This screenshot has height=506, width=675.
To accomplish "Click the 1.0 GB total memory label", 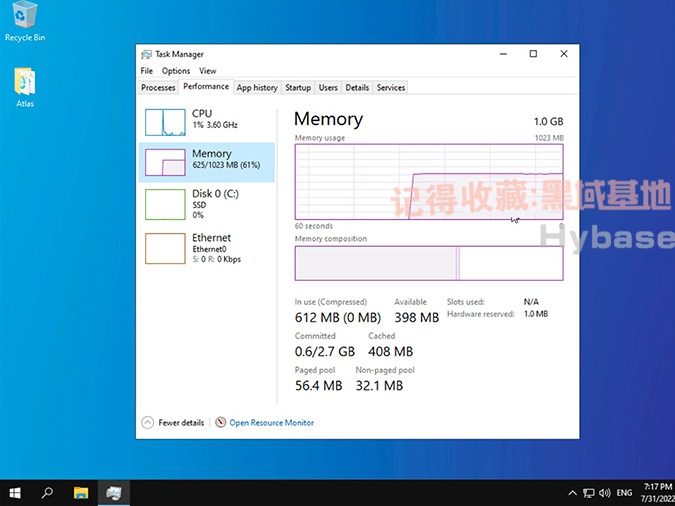I will pyautogui.click(x=548, y=121).
